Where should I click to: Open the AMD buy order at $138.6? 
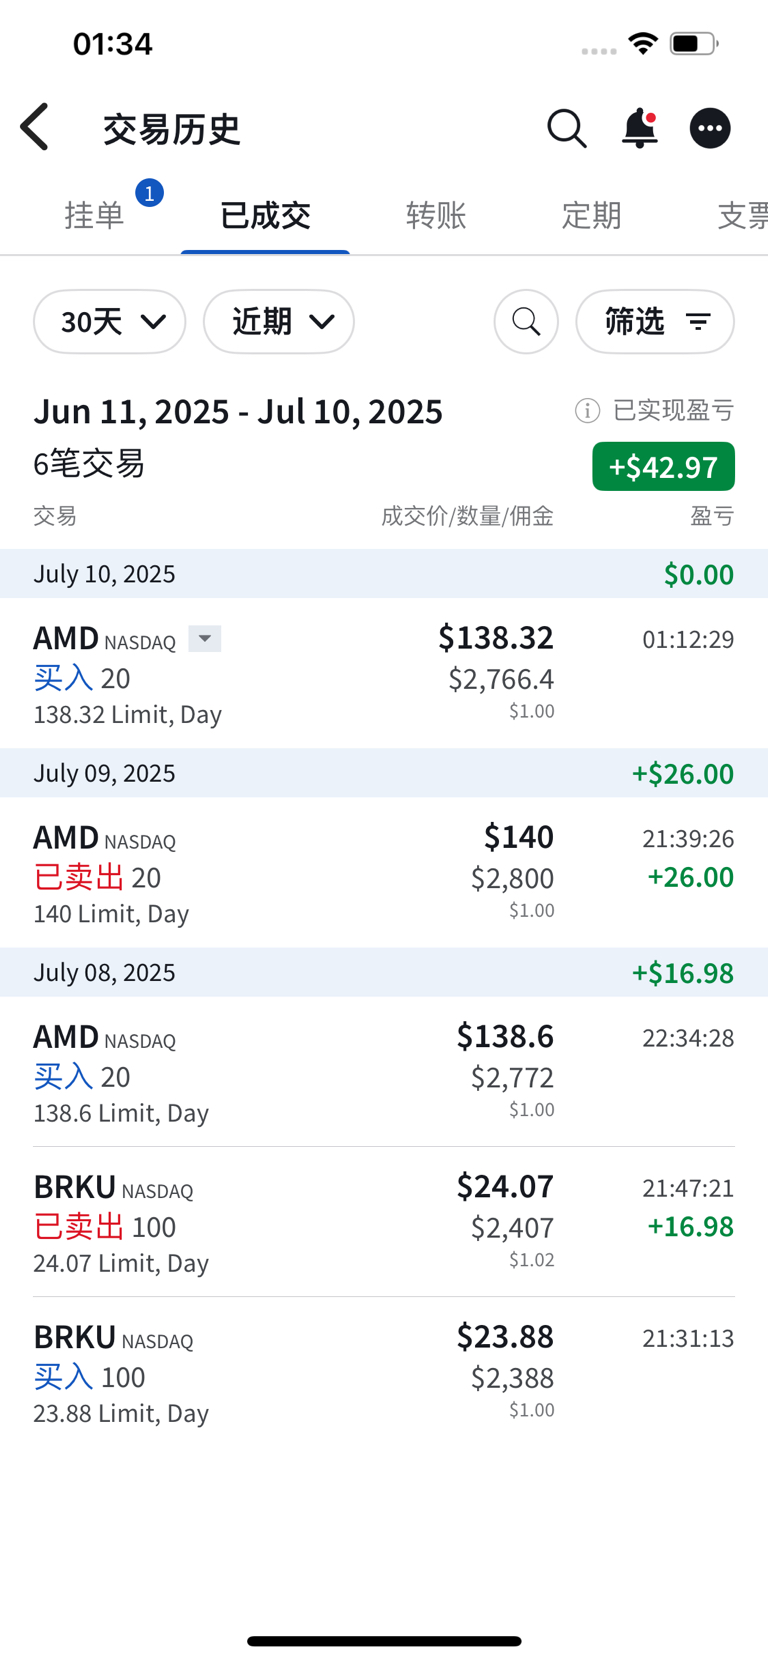(x=384, y=1072)
